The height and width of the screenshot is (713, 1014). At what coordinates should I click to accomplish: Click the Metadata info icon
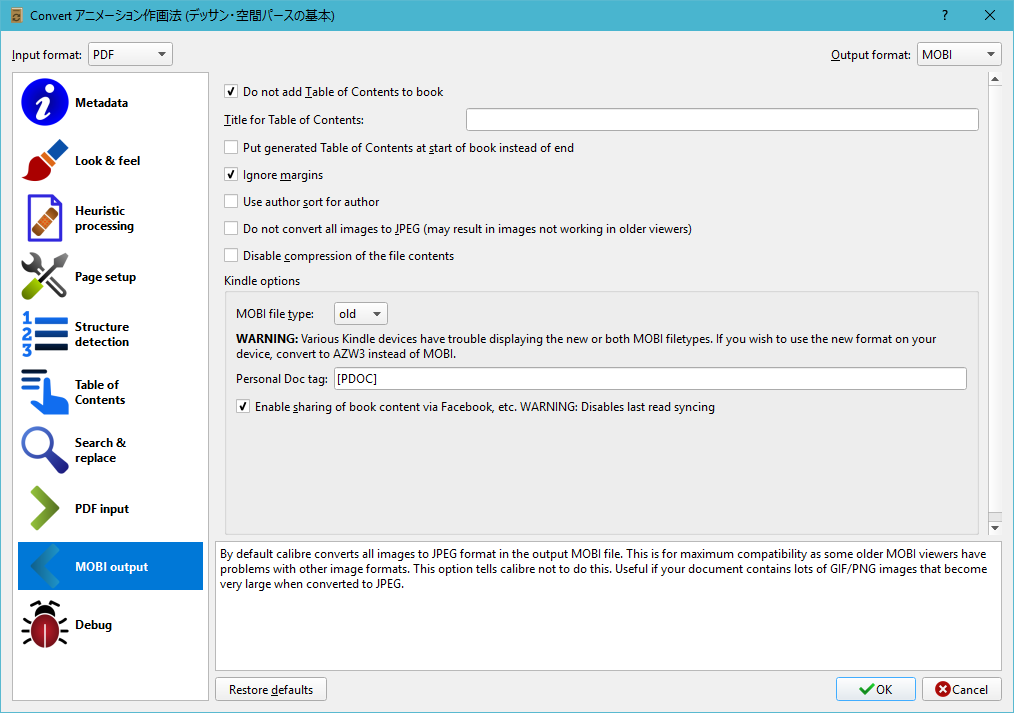click(x=45, y=102)
